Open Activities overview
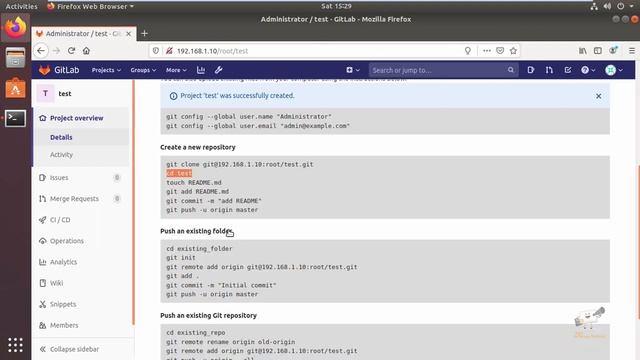Image resolution: width=640 pixels, height=360 pixels. (x=21, y=6)
